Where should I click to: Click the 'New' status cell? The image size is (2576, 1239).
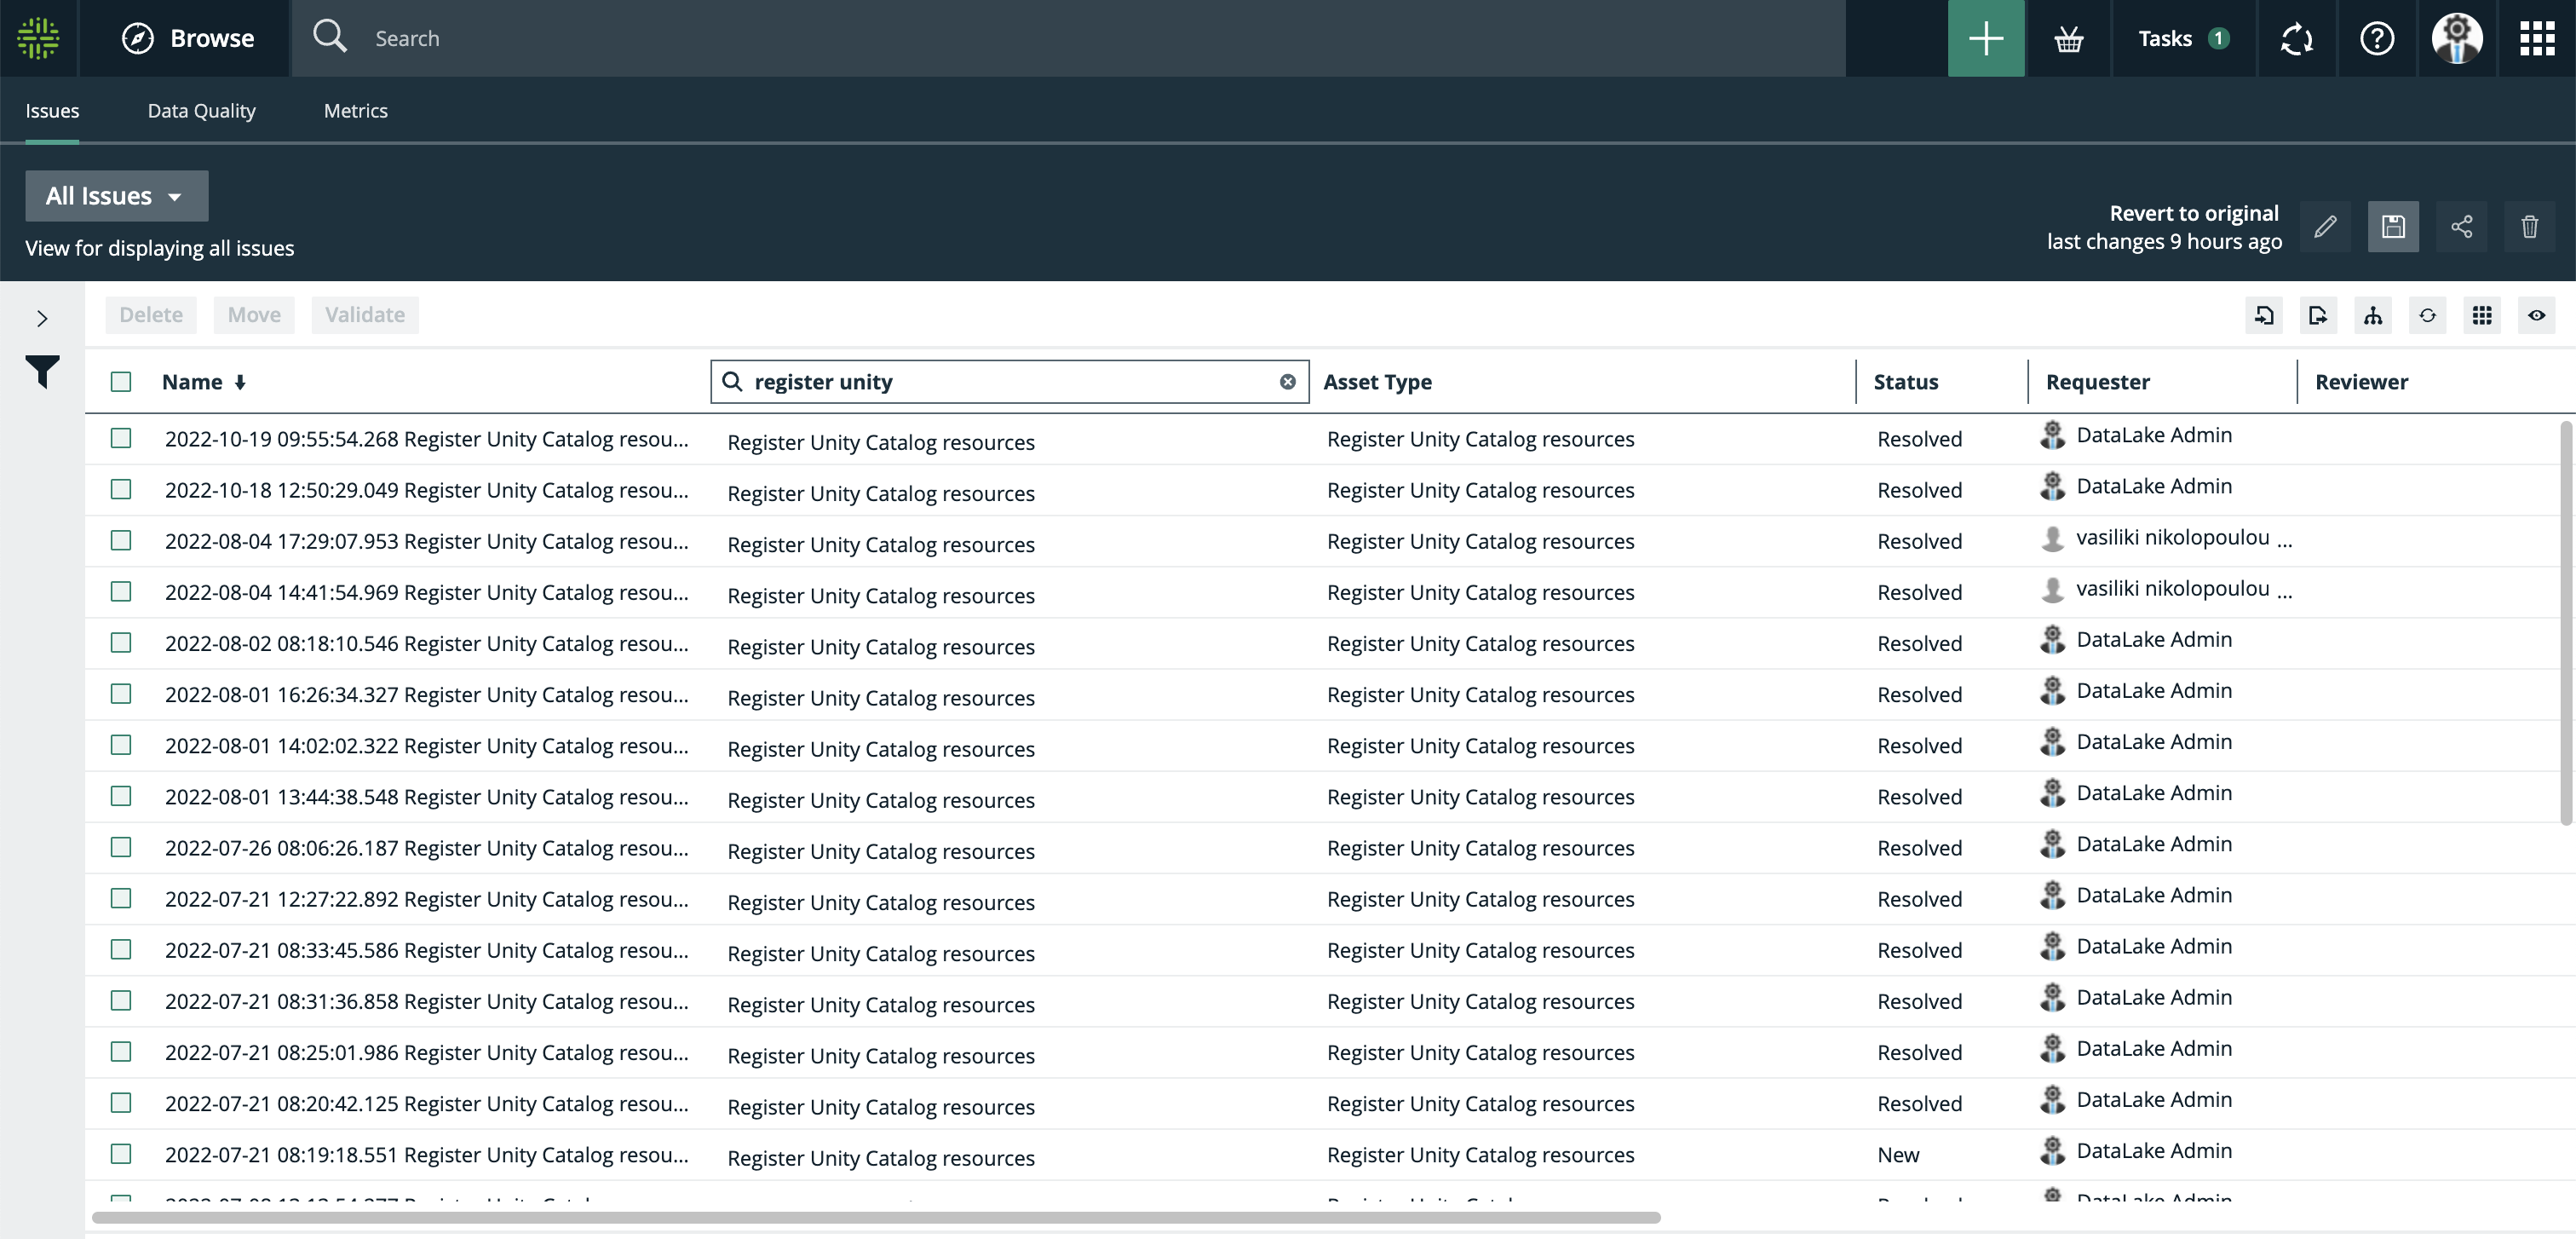point(1897,1155)
